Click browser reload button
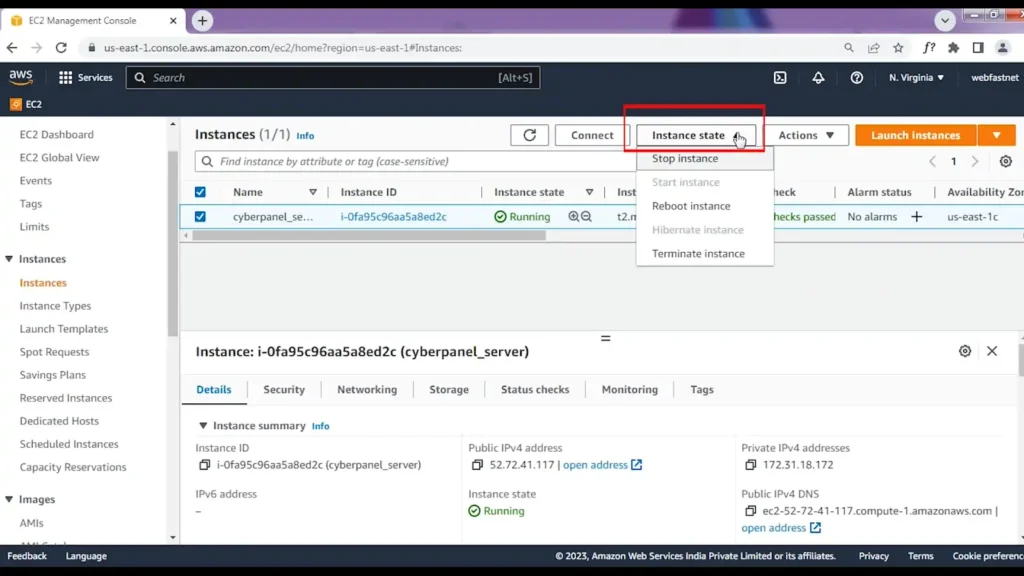1024x576 pixels. pyautogui.click(x=61, y=48)
